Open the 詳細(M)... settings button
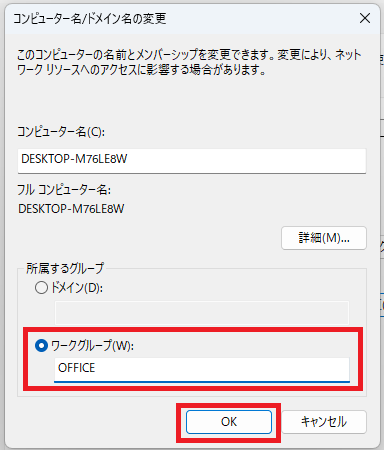The height and width of the screenshot is (450, 384). 324,238
